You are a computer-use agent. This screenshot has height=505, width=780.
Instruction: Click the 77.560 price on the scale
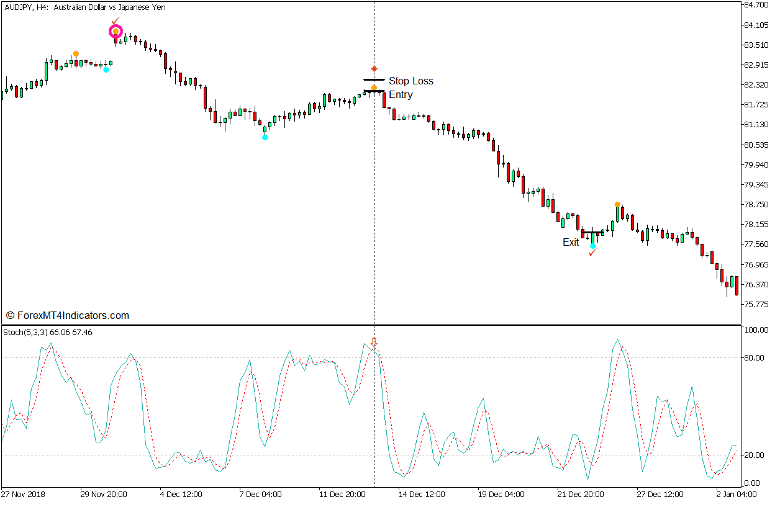coord(756,244)
